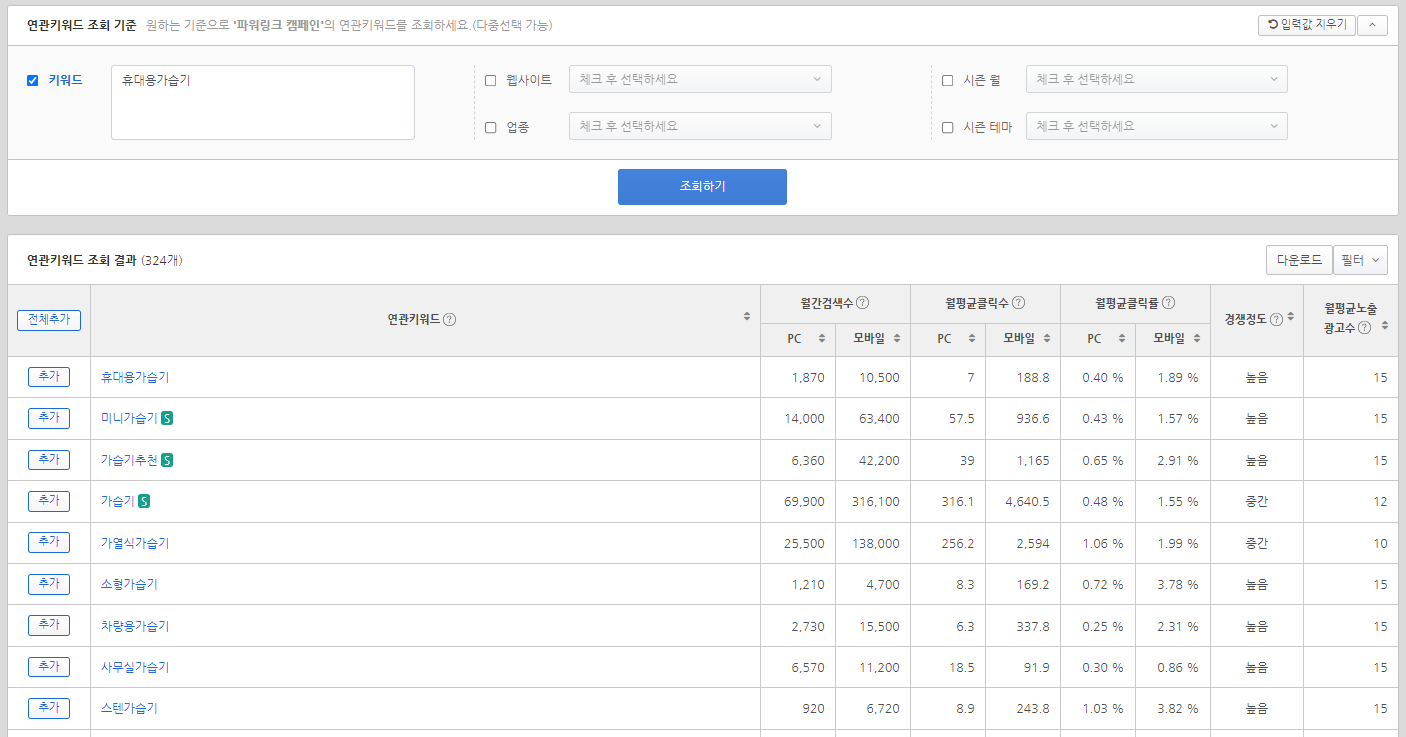This screenshot has width=1406, height=737.
Task: Open help icon next to 경쟁정도 header
Action: coord(1276,319)
